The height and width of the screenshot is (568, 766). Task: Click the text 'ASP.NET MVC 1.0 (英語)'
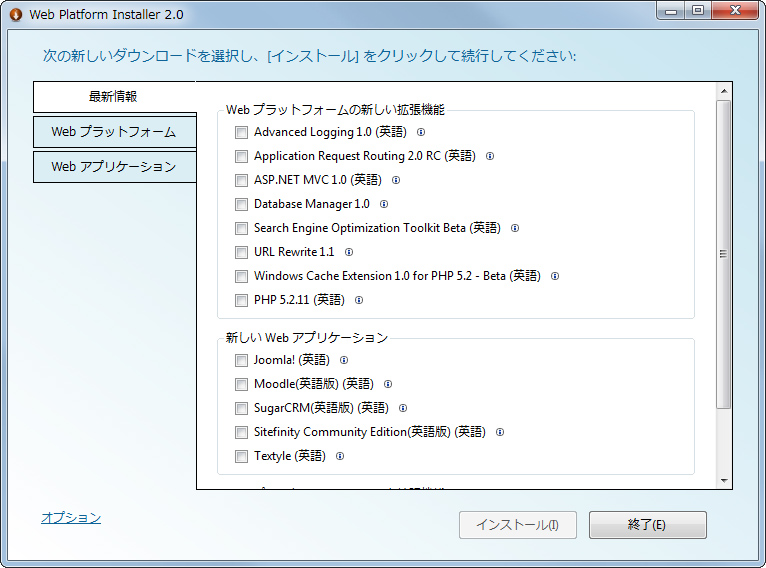point(318,180)
